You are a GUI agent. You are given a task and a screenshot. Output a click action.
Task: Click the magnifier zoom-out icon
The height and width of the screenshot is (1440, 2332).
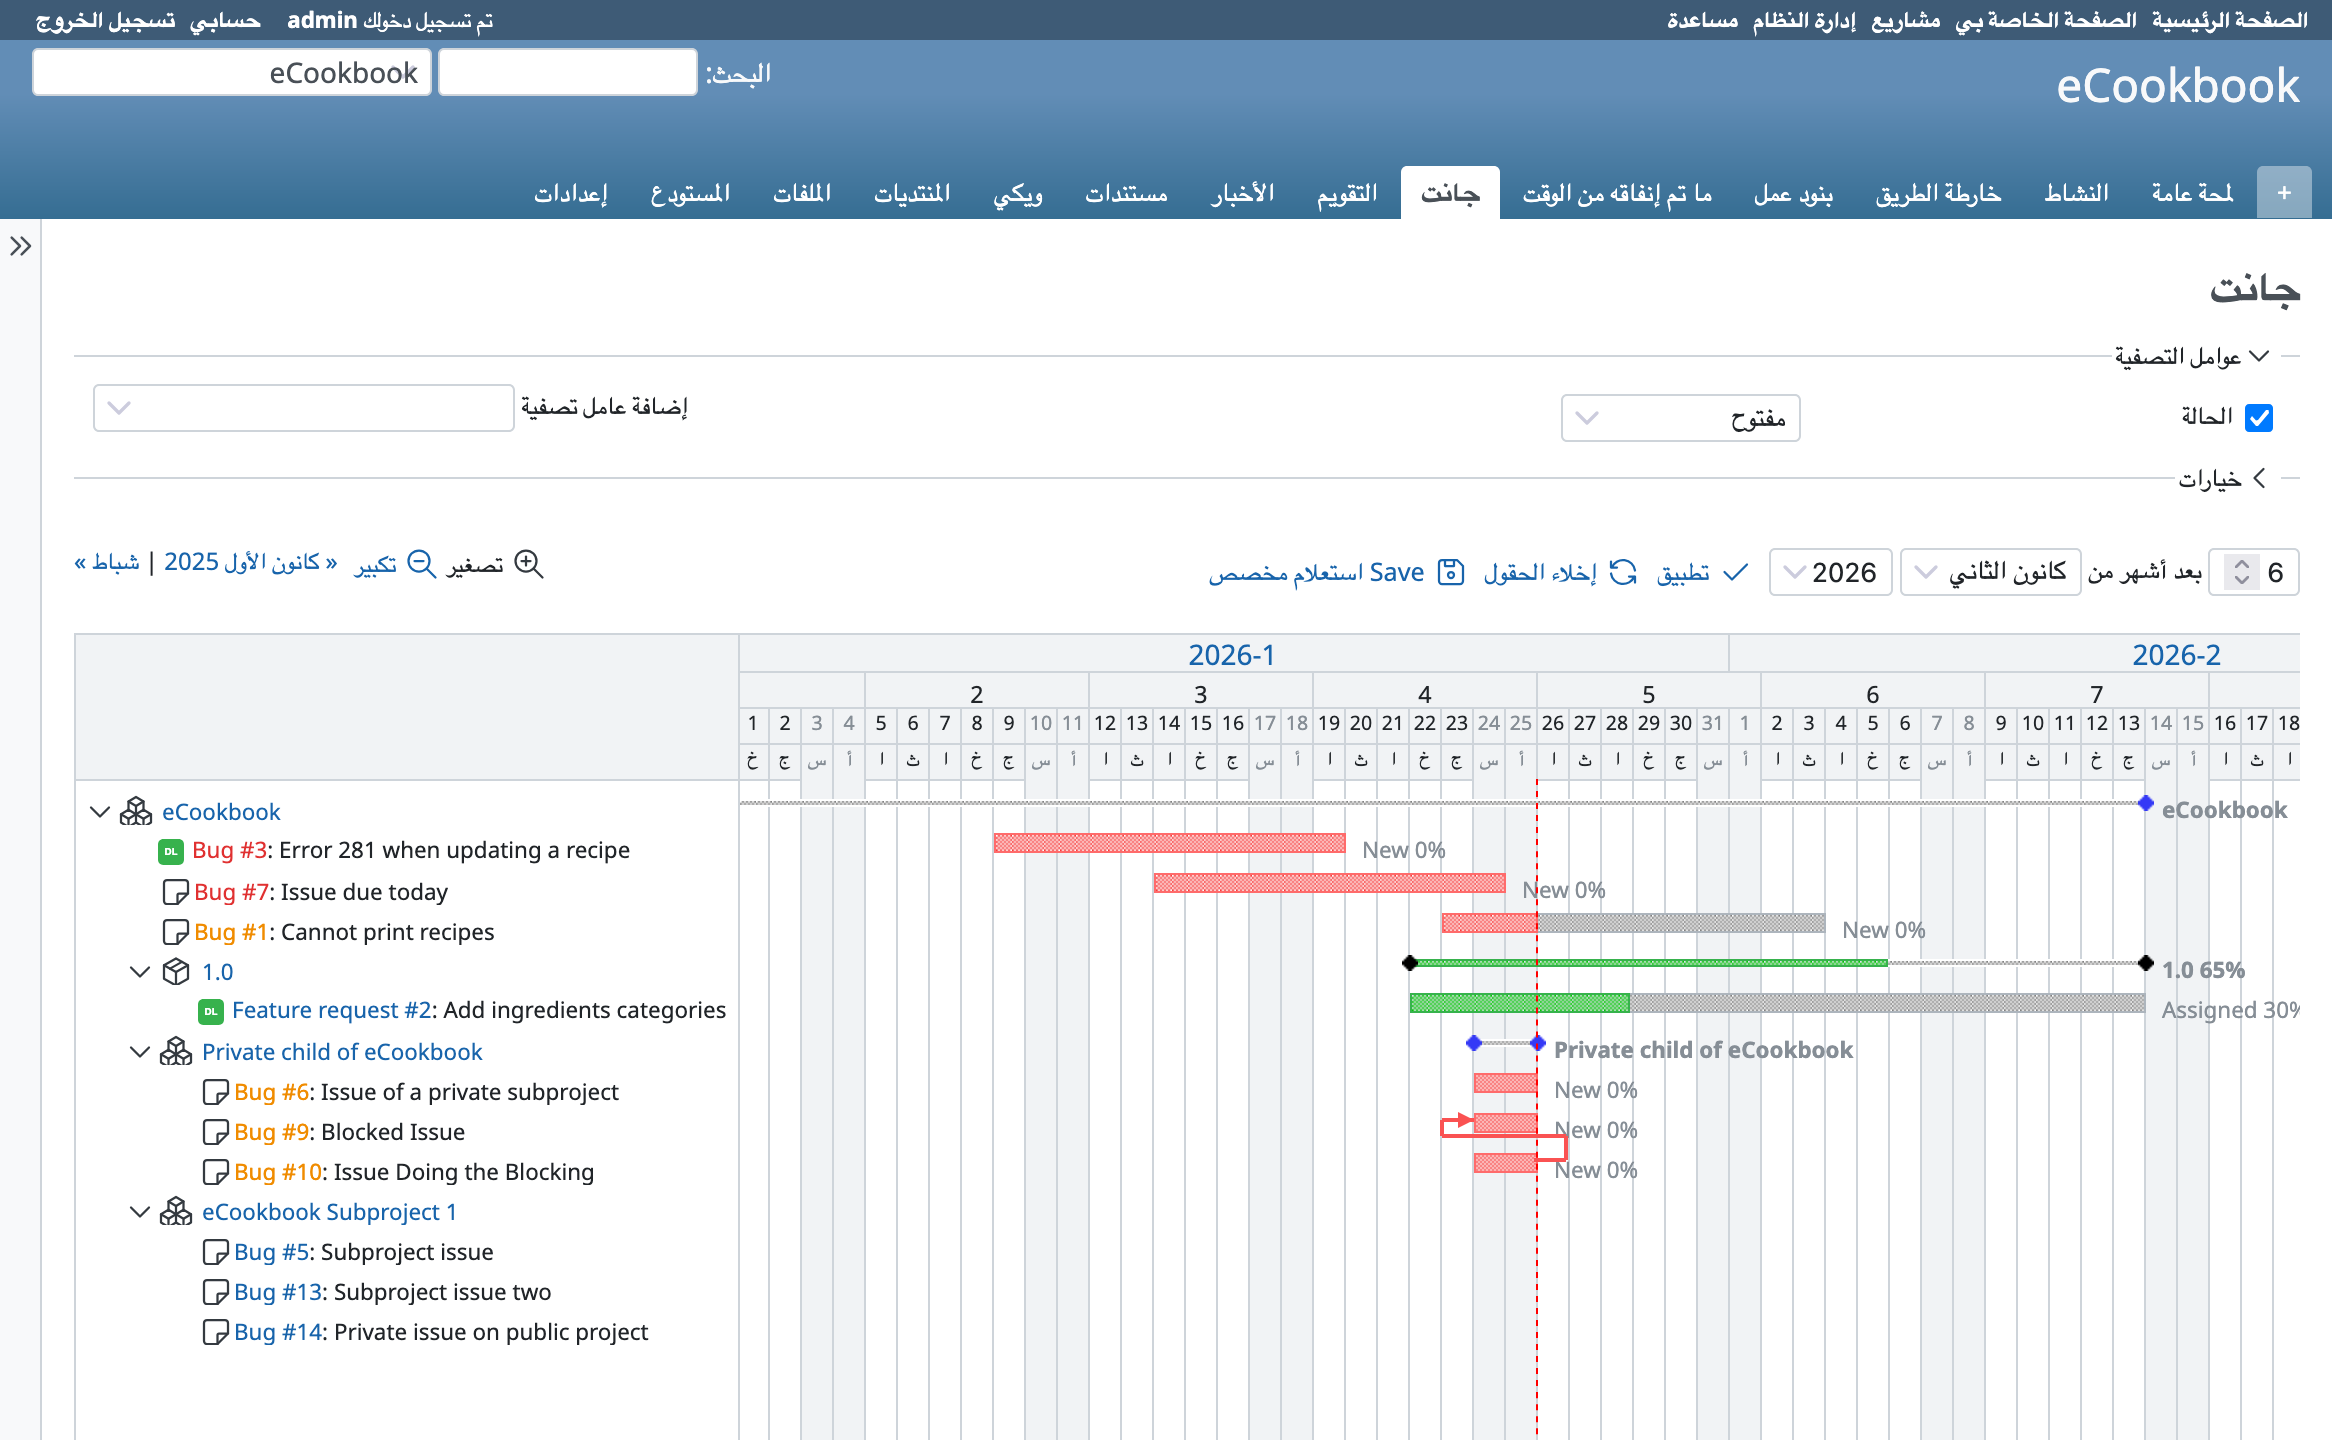[x=422, y=565]
